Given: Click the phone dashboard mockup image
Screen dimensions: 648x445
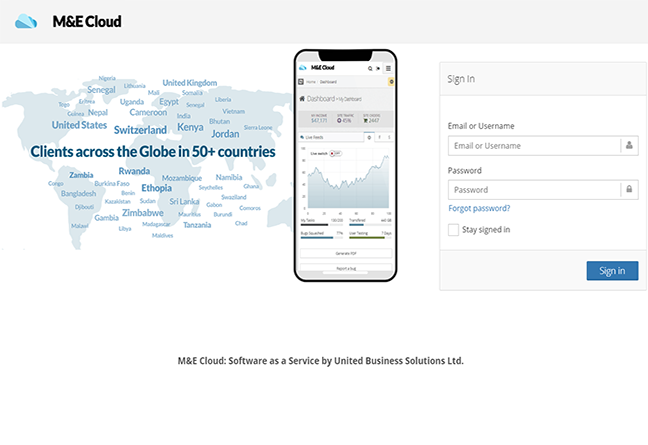Looking at the screenshot, I should (x=345, y=165).
